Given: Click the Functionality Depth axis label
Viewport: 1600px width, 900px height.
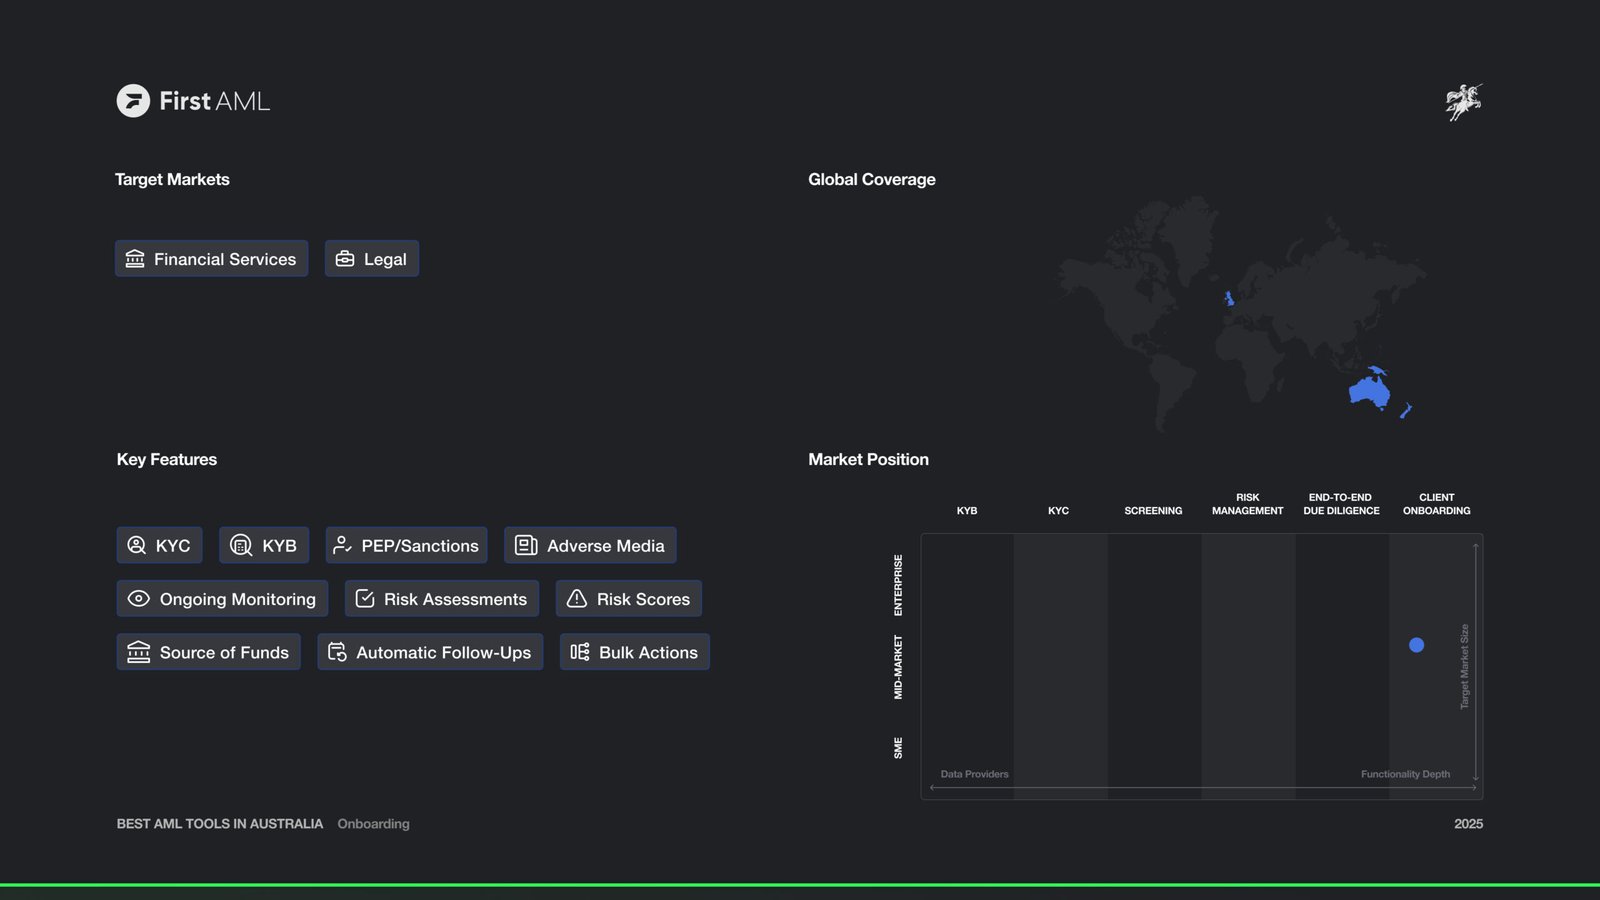Looking at the screenshot, I should point(1405,774).
